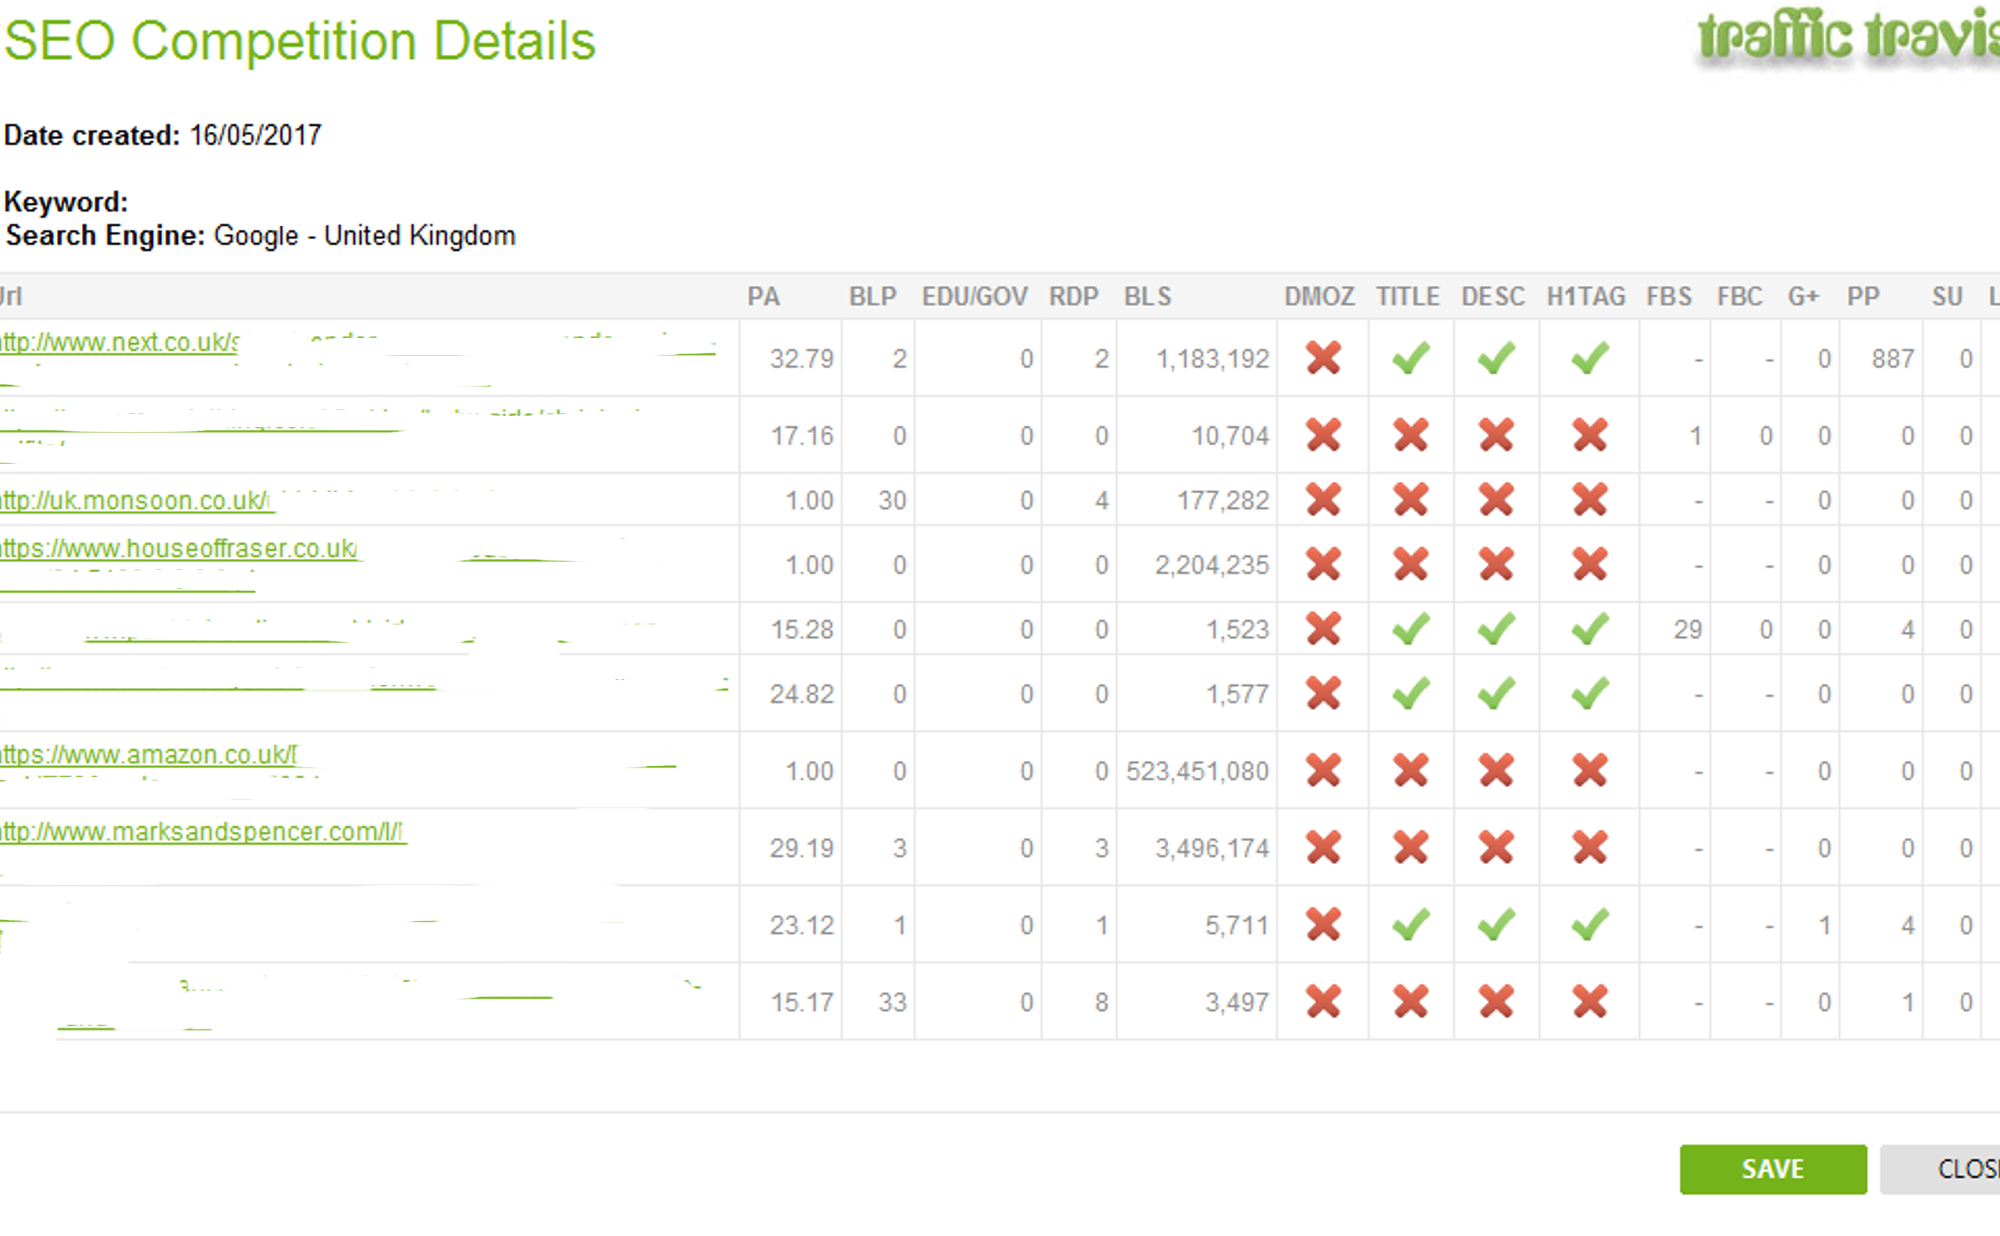Select the text Google - United Kingdom
2000x1236 pixels.
point(365,236)
